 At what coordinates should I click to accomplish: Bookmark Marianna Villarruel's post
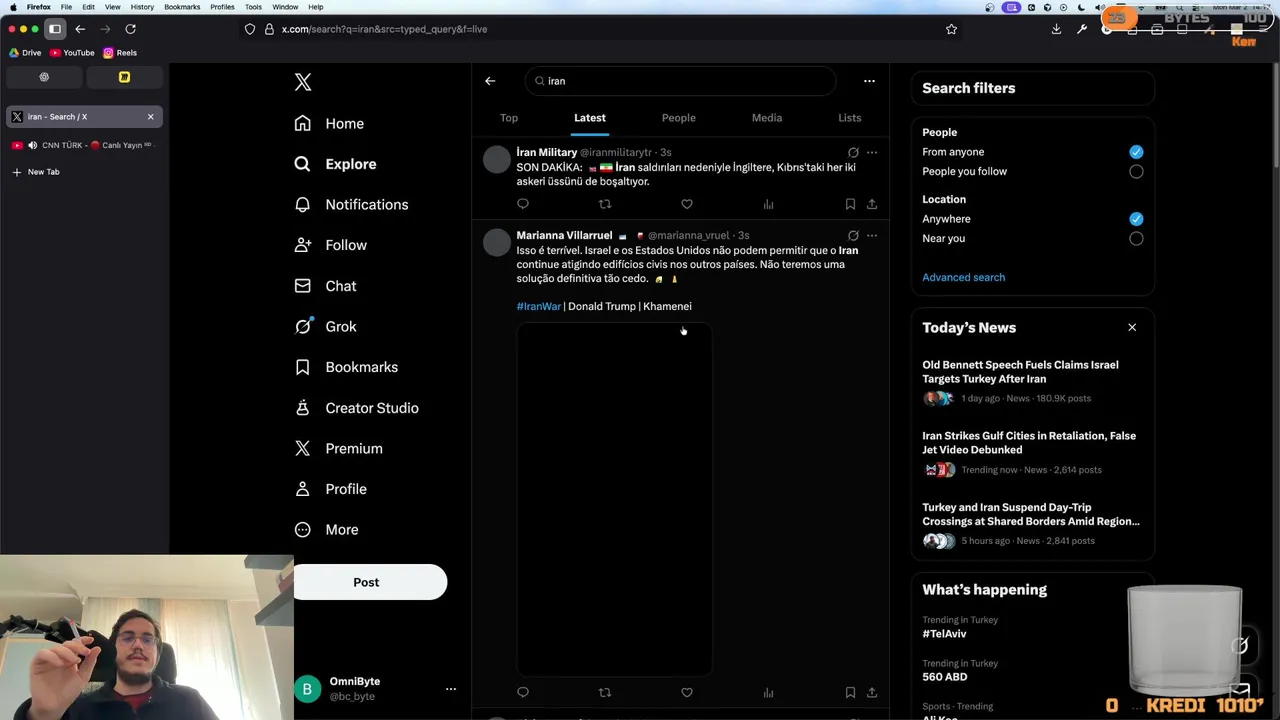[x=850, y=692]
